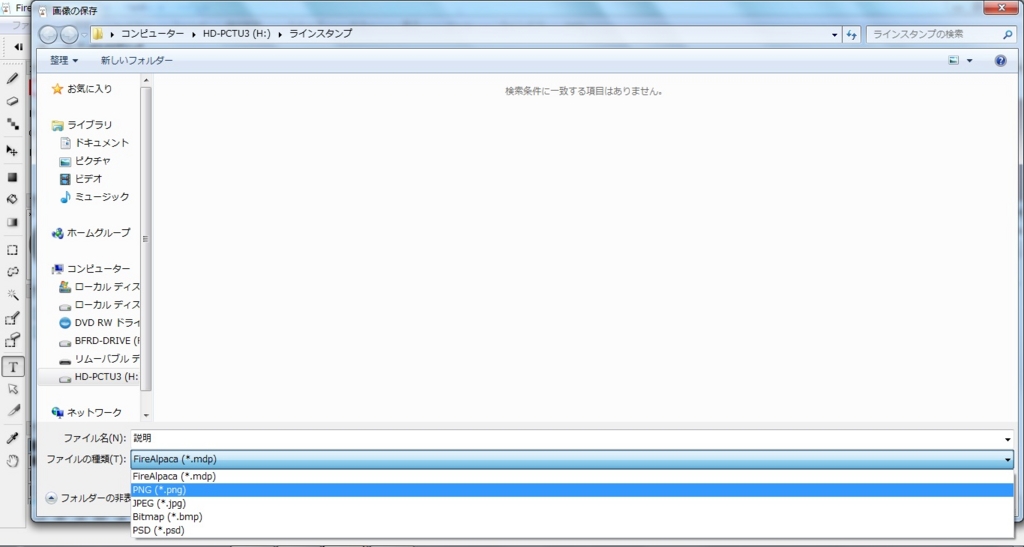Collapse the FireAlpaca tool panel arrow
1024x547 pixels.
click(x=18, y=46)
